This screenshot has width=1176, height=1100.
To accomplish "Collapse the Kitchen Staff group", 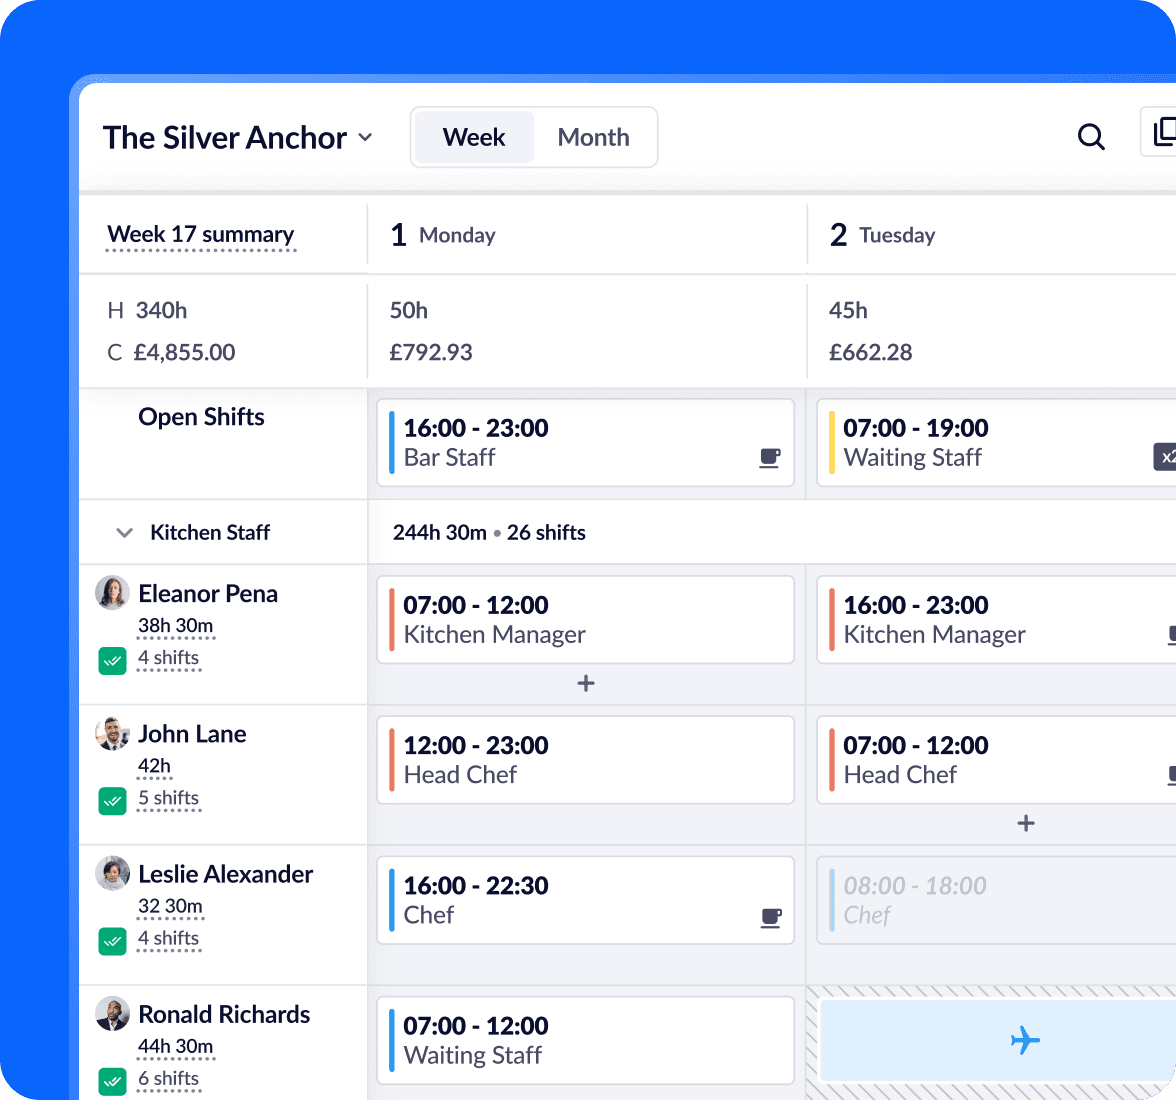I will pos(125,533).
